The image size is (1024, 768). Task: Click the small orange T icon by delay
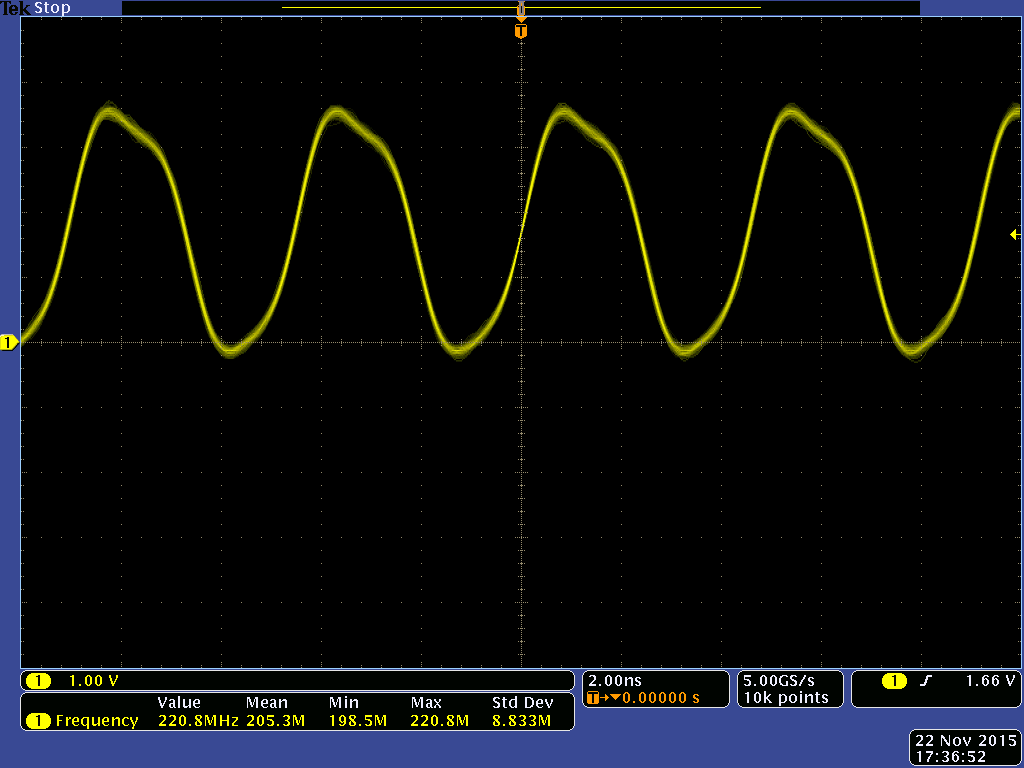coord(593,698)
